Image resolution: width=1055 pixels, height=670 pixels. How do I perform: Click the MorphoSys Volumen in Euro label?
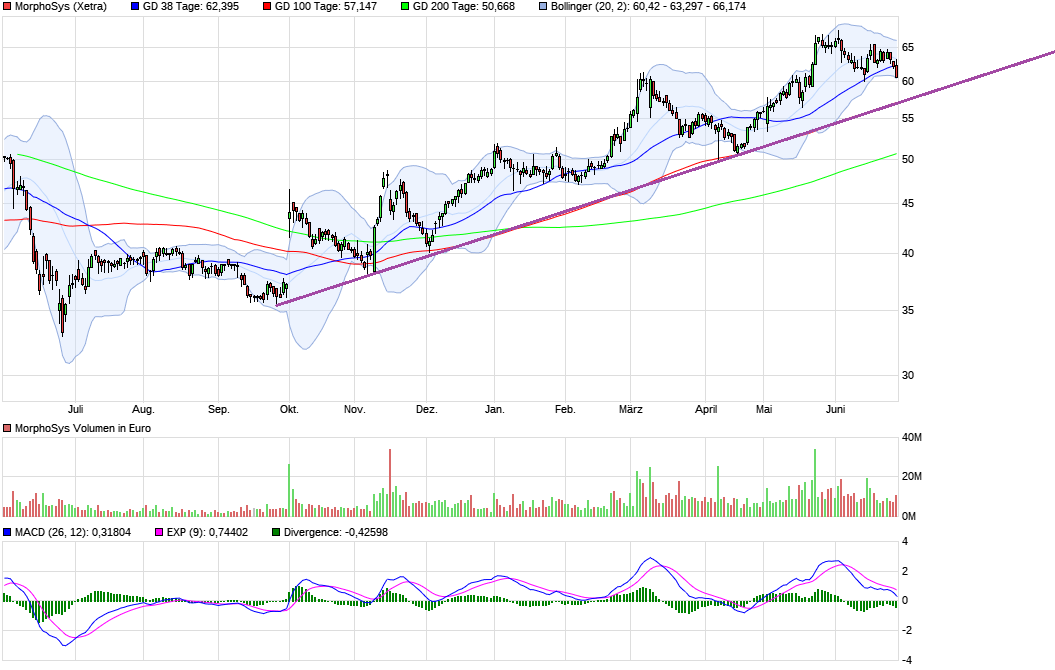[x=83, y=429]
